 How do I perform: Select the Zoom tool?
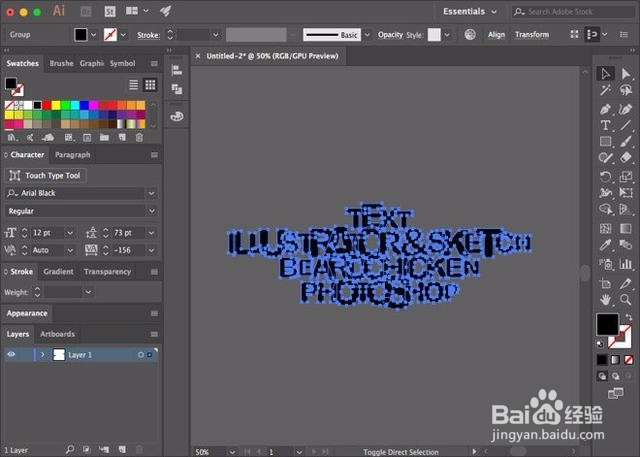(626, 300)
